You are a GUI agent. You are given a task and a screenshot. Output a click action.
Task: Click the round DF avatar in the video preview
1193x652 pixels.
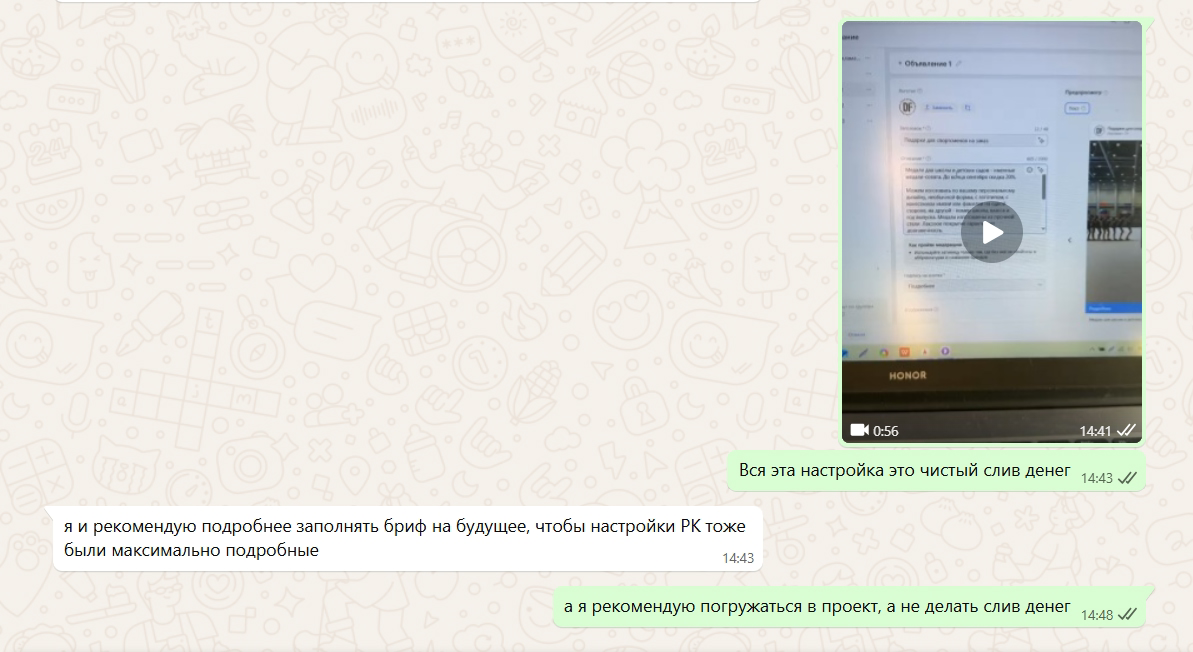[x=908, y=105]
